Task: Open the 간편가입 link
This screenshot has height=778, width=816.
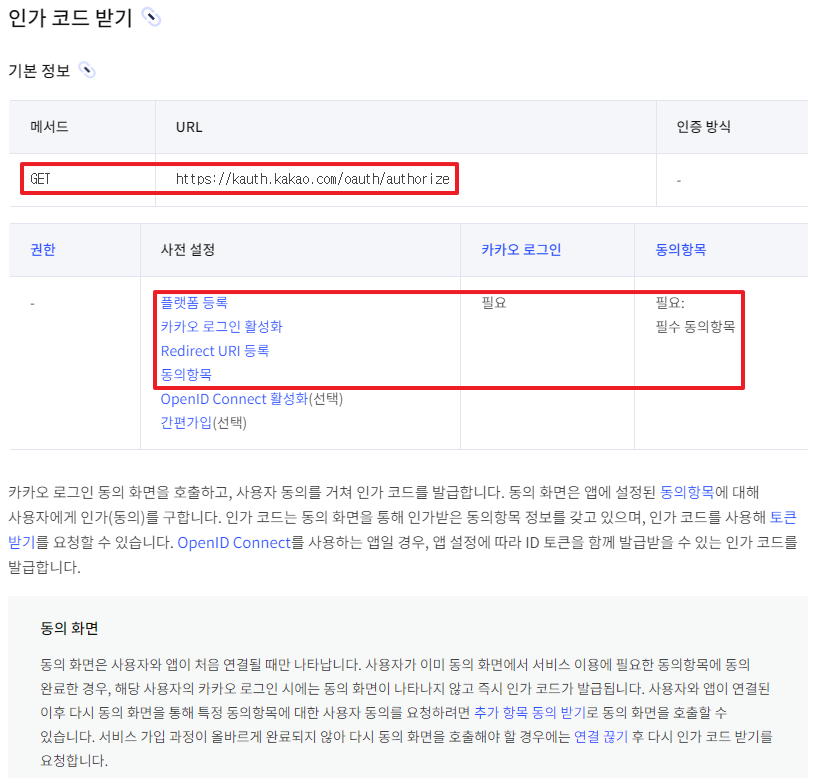Action: [x=186, y=423]
